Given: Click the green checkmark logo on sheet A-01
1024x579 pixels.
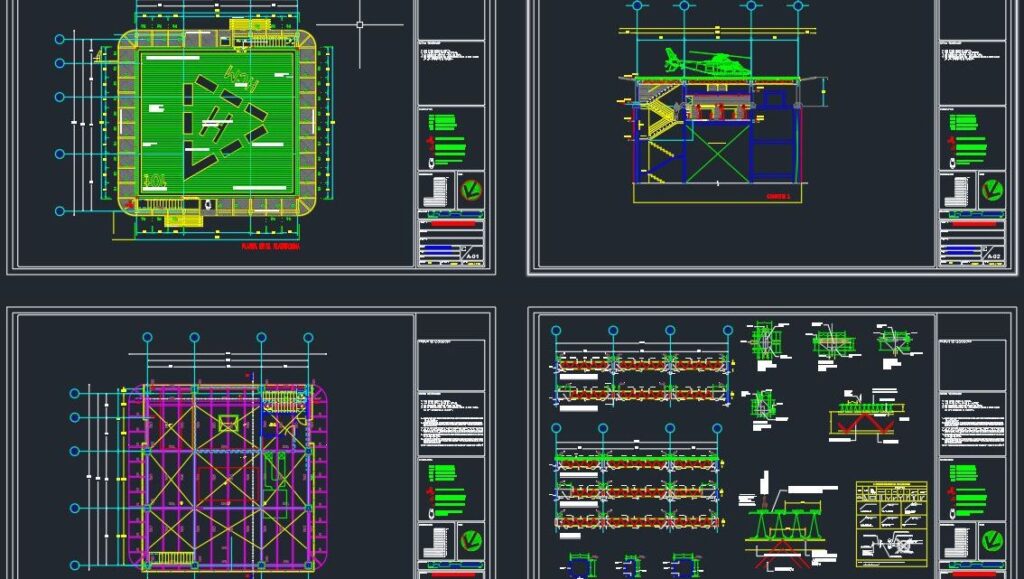Looking at the screenshot, I should (x=468, y=190).
